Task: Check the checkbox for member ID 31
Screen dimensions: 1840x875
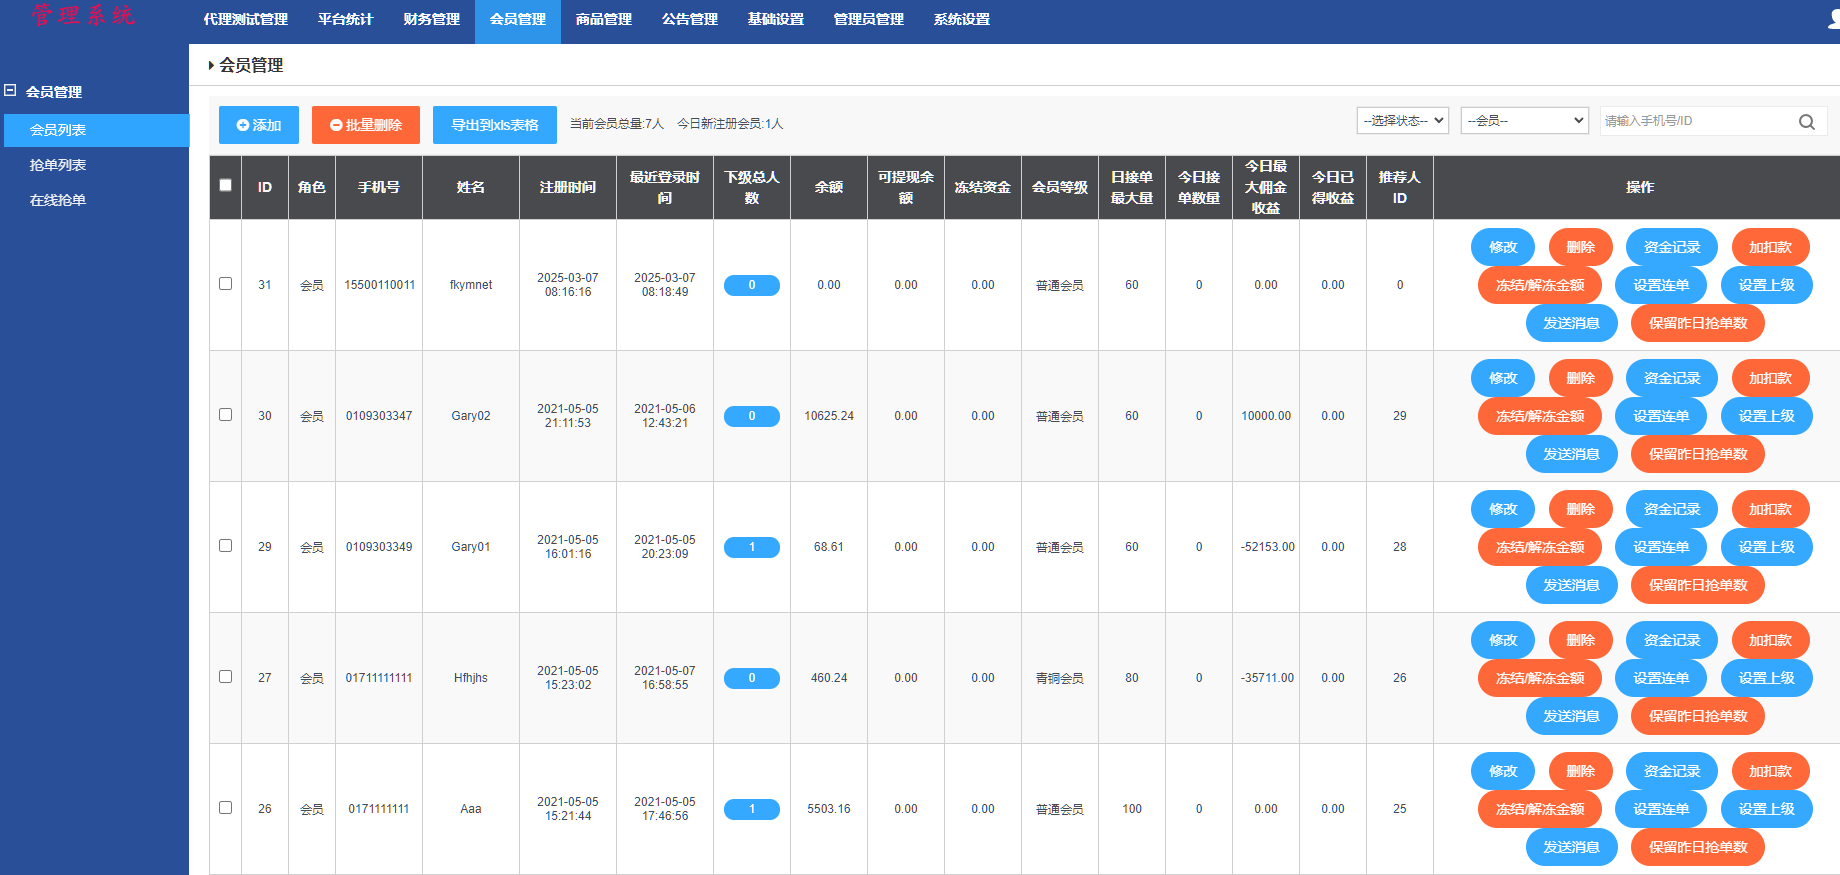Action: point(225,284)
